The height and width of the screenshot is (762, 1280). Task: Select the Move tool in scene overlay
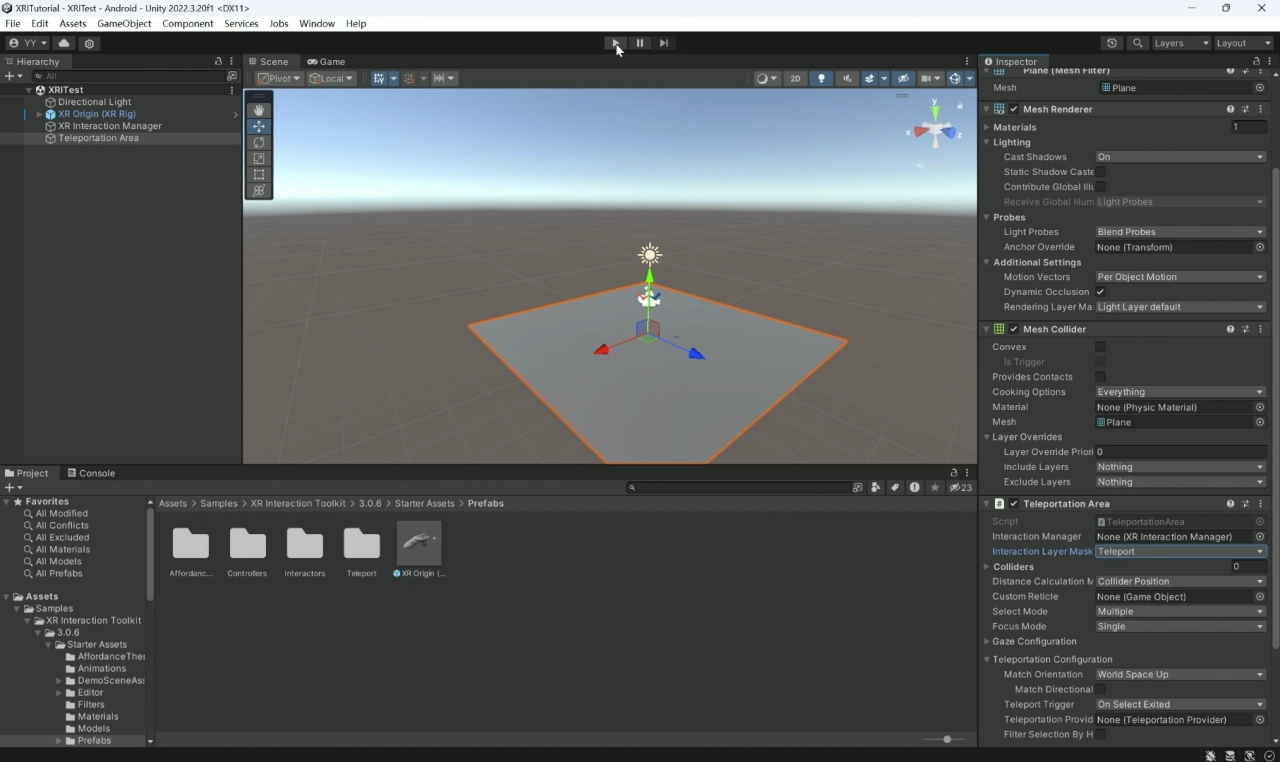(x=259, y=126)
